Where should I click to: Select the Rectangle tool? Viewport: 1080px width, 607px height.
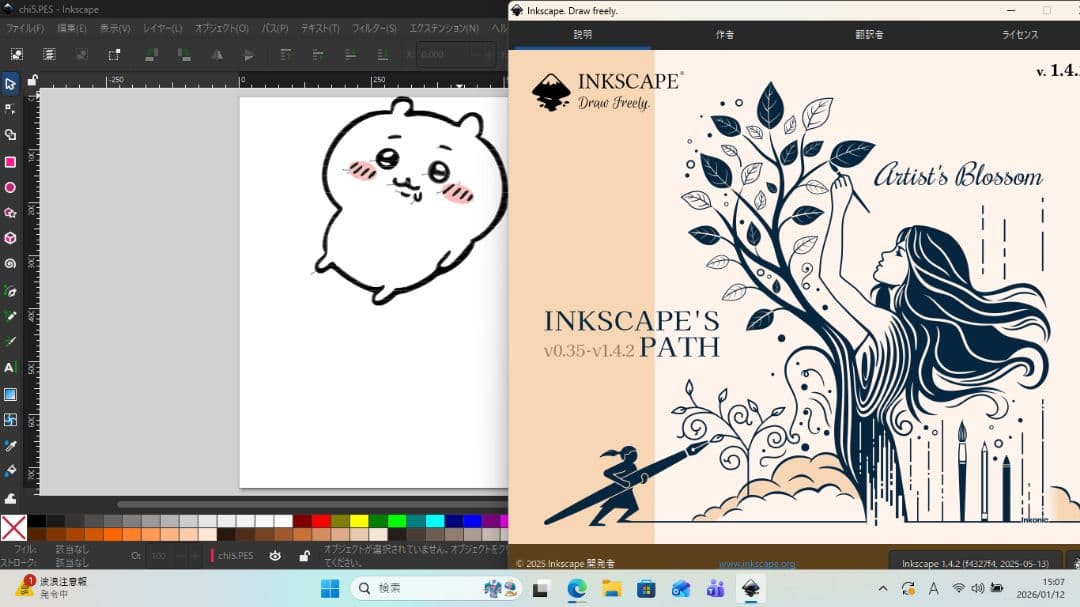coord(10,161)
